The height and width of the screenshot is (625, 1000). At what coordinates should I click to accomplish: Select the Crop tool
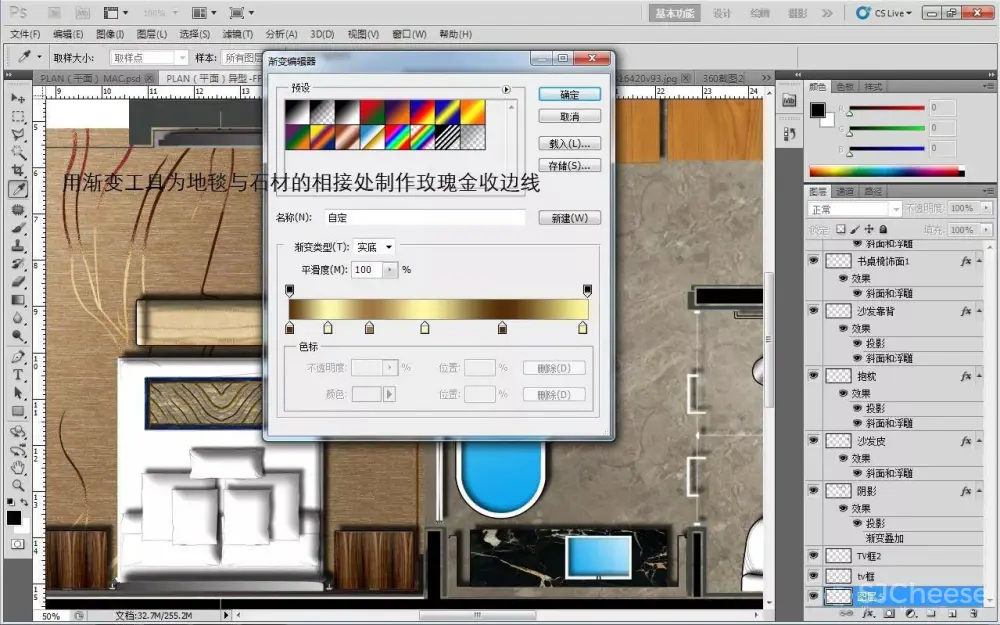pyautogui.click(x=18, y=170)
